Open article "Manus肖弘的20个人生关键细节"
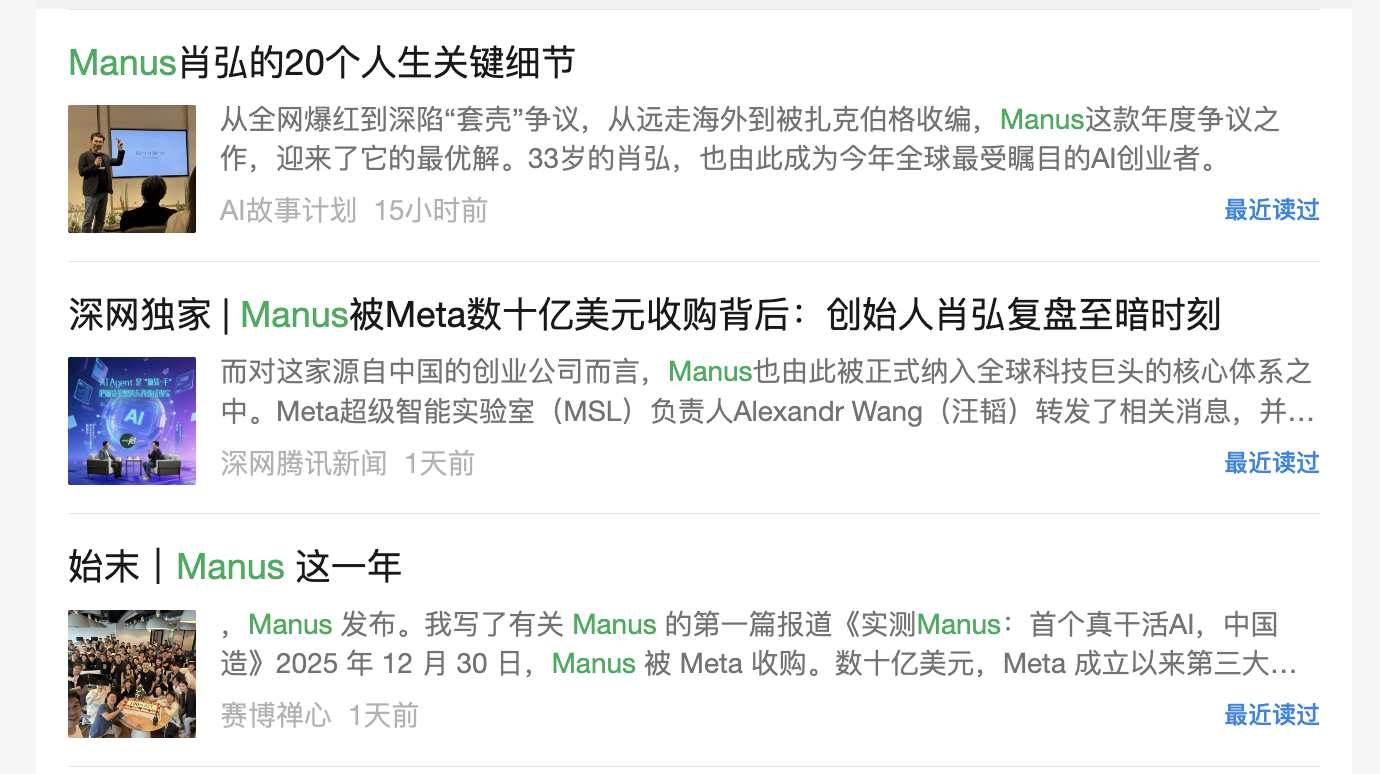 (322, 62)
